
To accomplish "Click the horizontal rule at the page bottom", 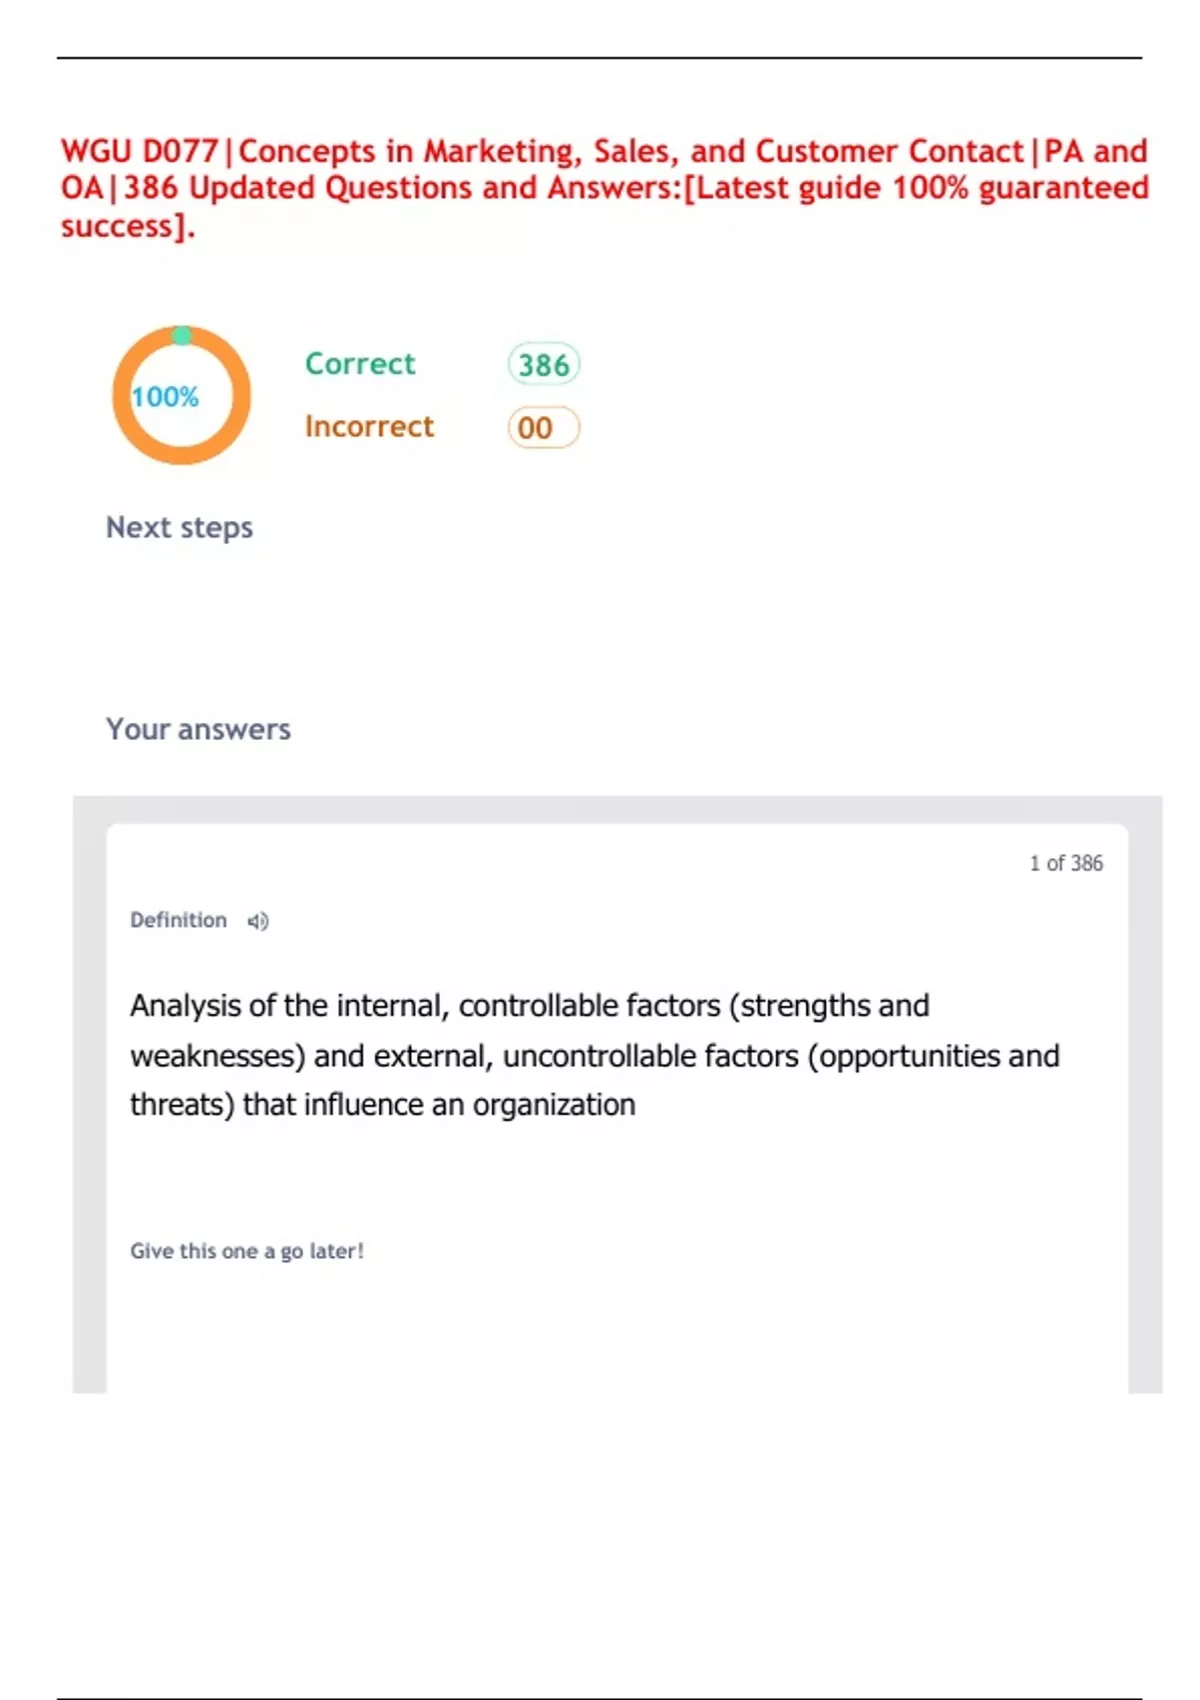I will coord(599,1698).
